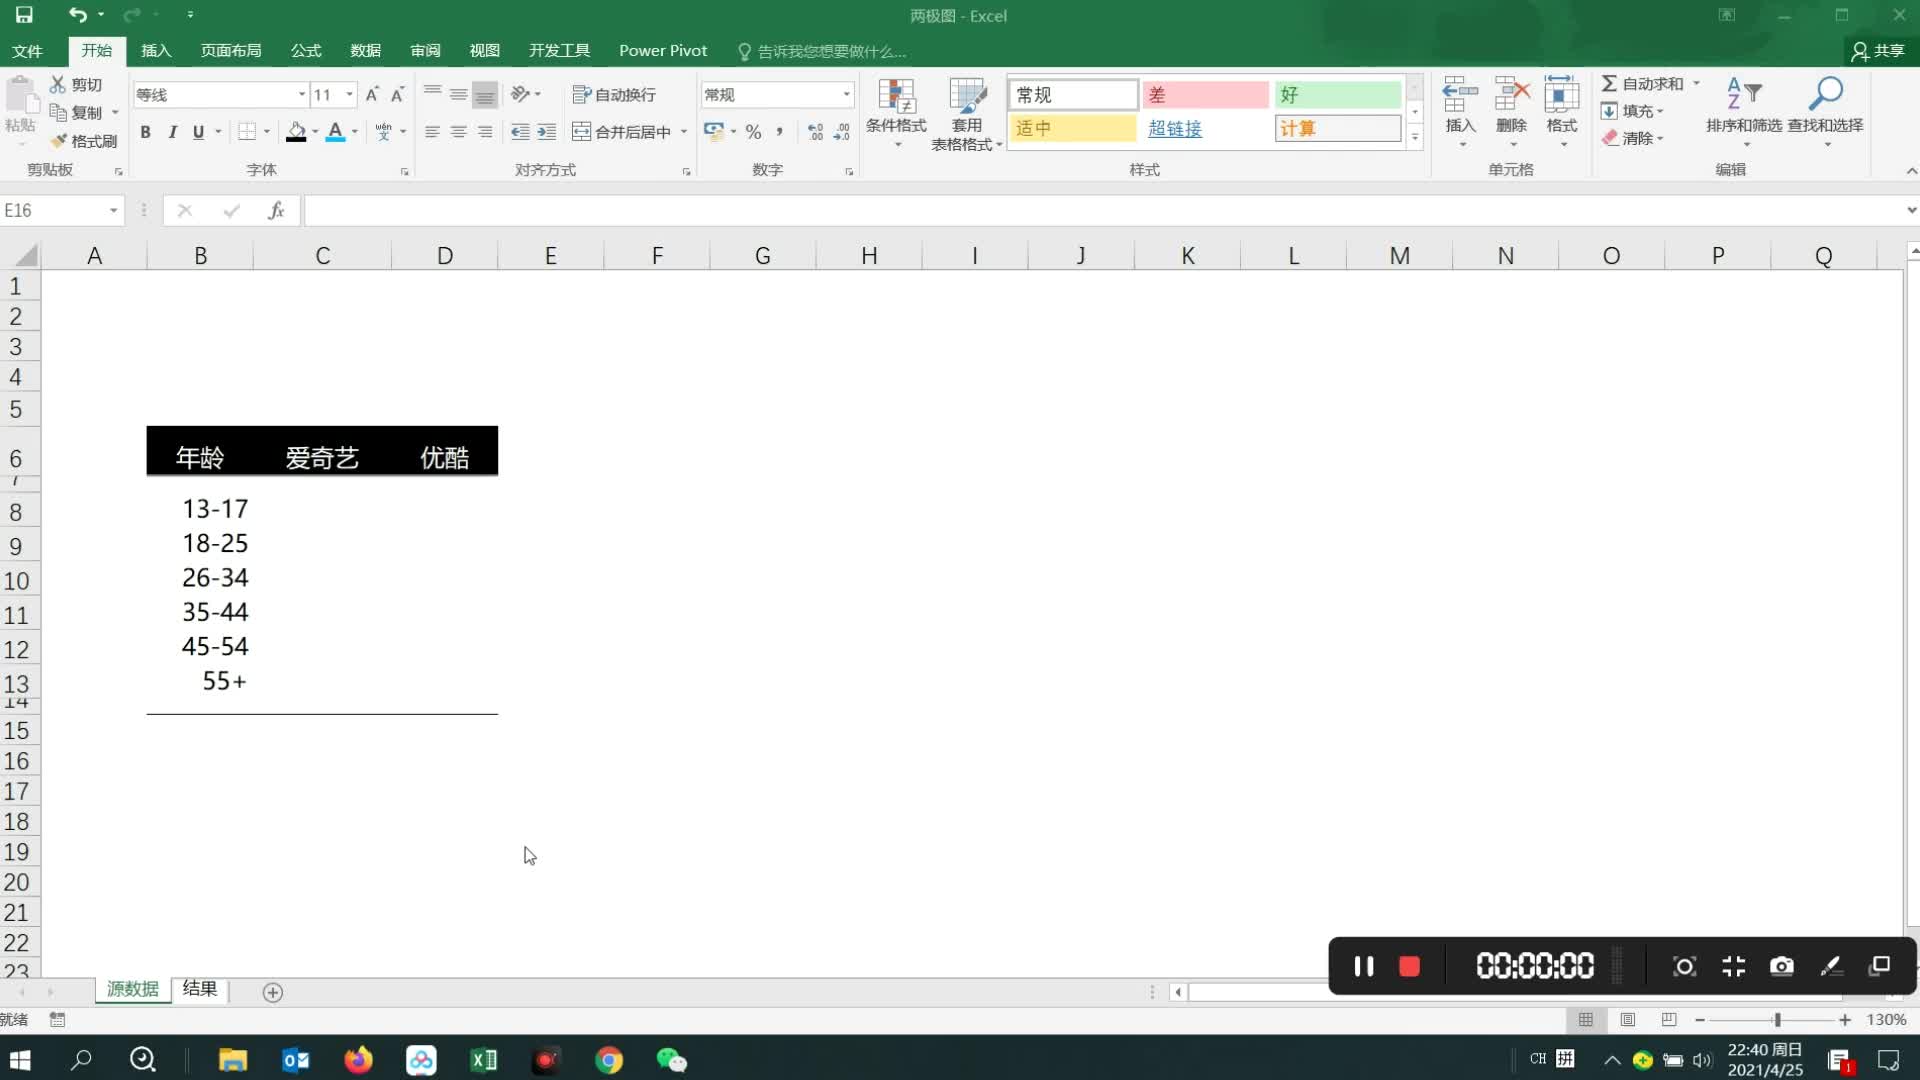This screenshot has width=1920, height=1080.
Task: Open the Name Box dropdown
Action: coord(113,210)
